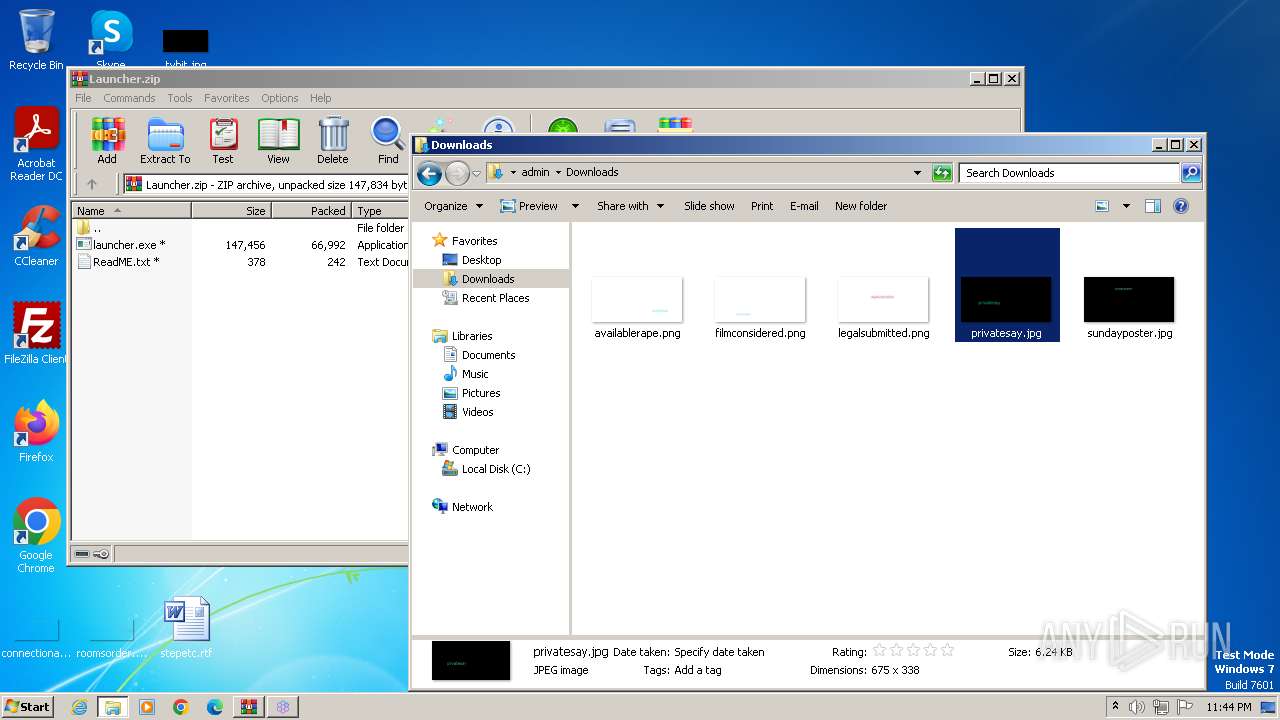Select Skype desktop shortcut
The image size is (1280, 720).
click(110, 40)
